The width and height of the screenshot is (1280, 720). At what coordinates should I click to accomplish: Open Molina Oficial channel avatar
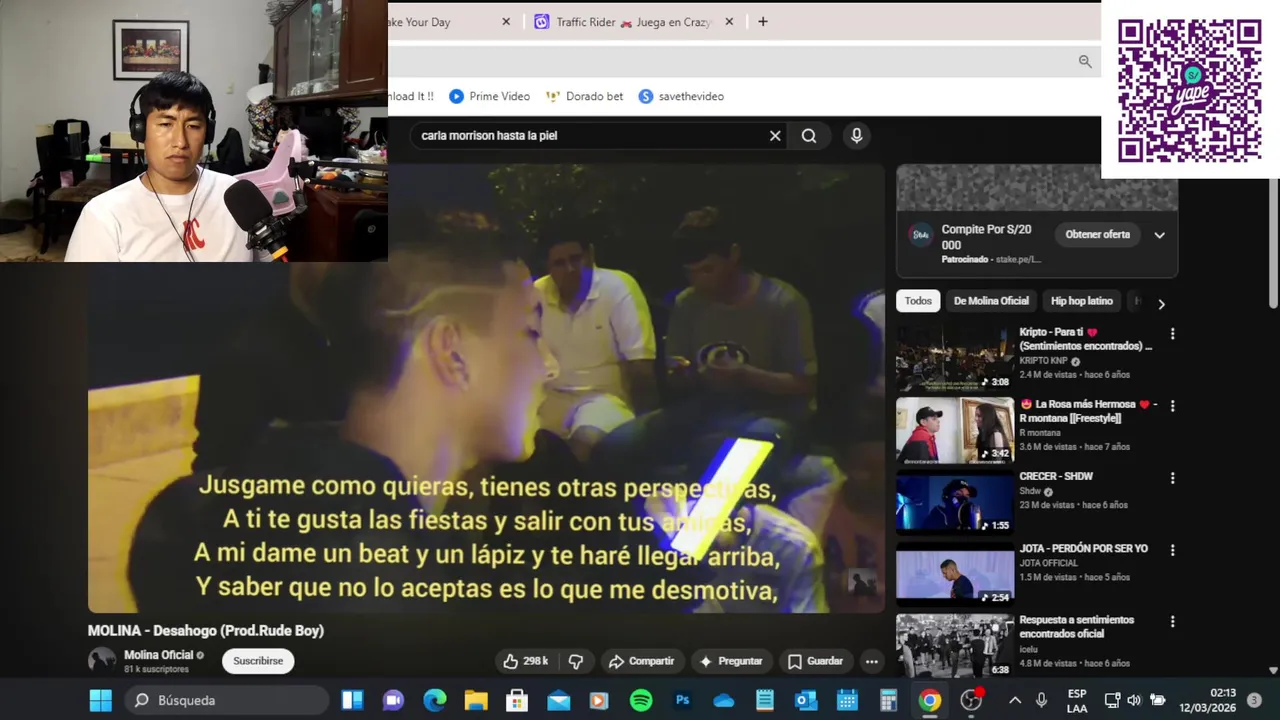102,660
